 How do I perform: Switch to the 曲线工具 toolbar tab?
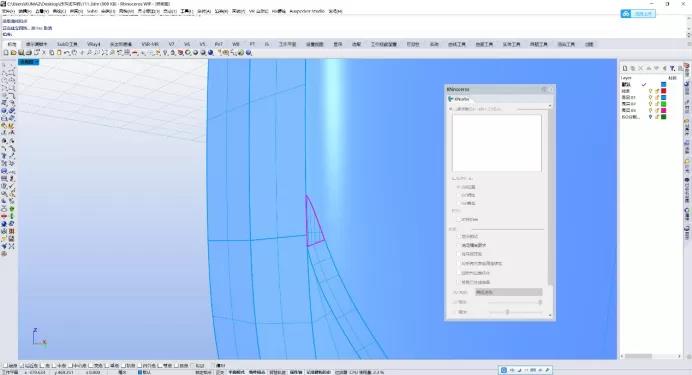pyautogui.click(x=457, y=44)
